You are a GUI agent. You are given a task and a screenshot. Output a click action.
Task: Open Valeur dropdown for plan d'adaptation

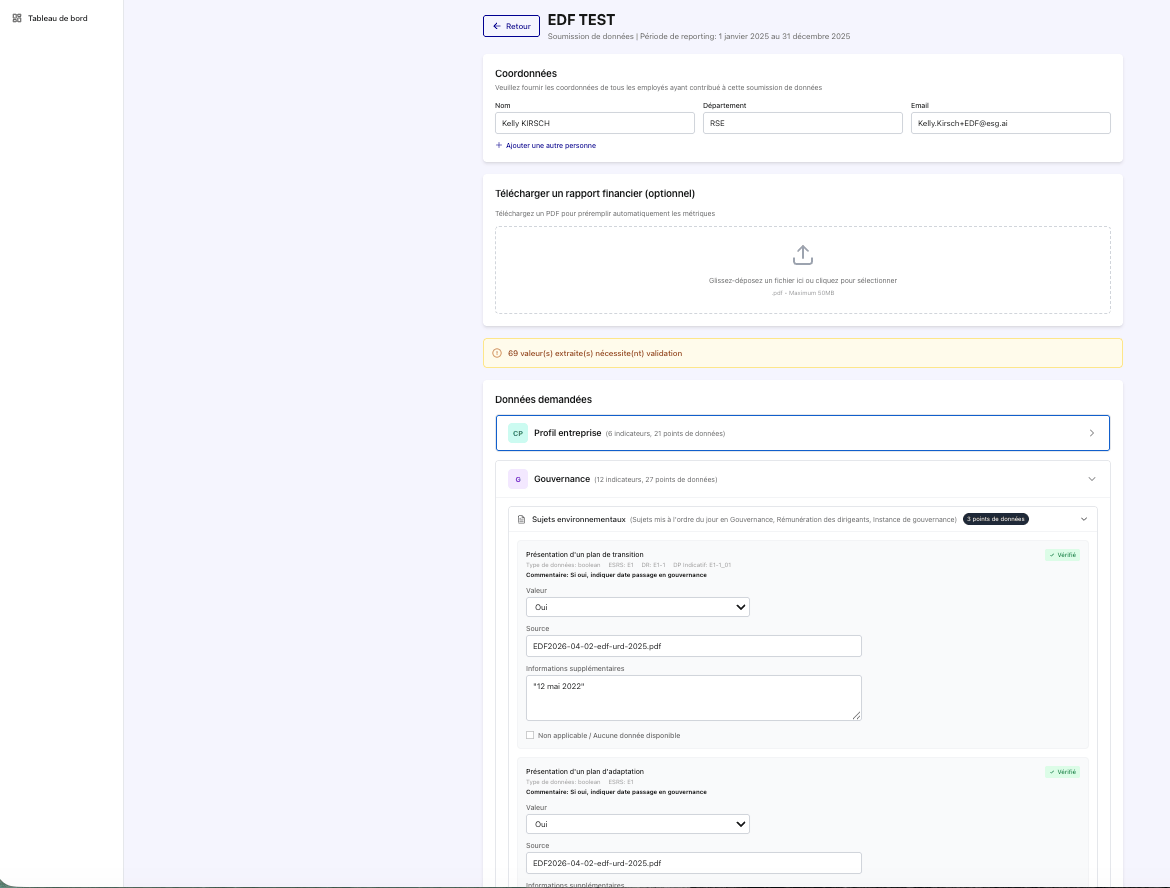(x=638, y=825)
